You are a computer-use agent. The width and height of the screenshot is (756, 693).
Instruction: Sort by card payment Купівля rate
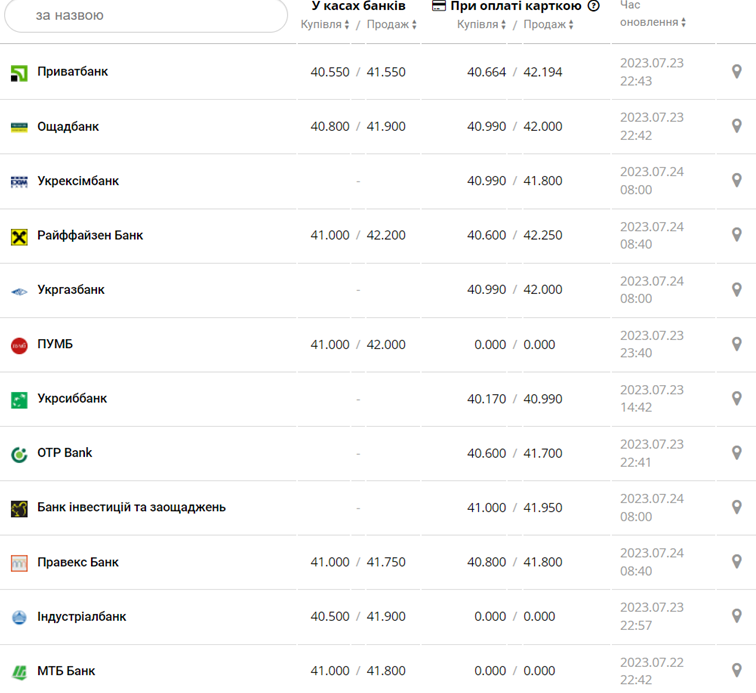pyautogui.click(x=482, y=25)
